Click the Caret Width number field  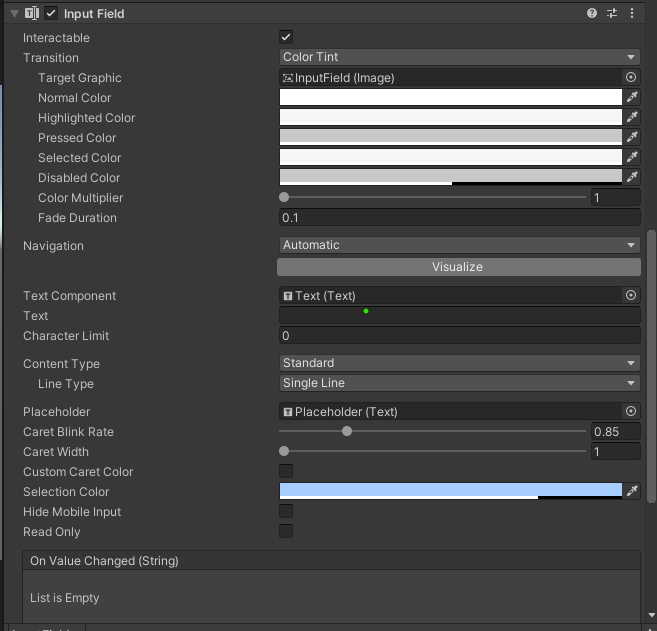(616, 451)
